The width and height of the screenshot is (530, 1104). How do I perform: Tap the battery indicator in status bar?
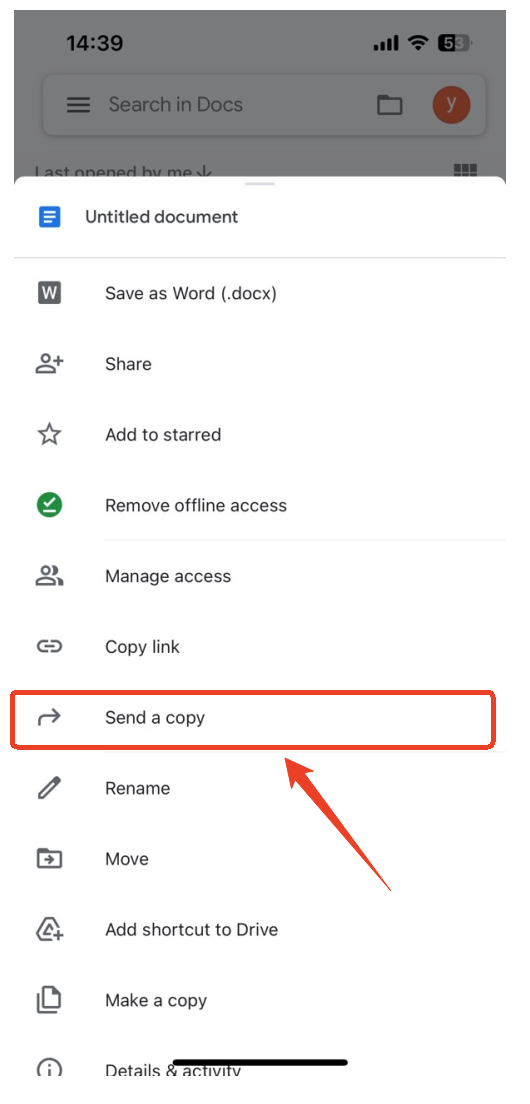pyautogui.click(x=454, y=44)
